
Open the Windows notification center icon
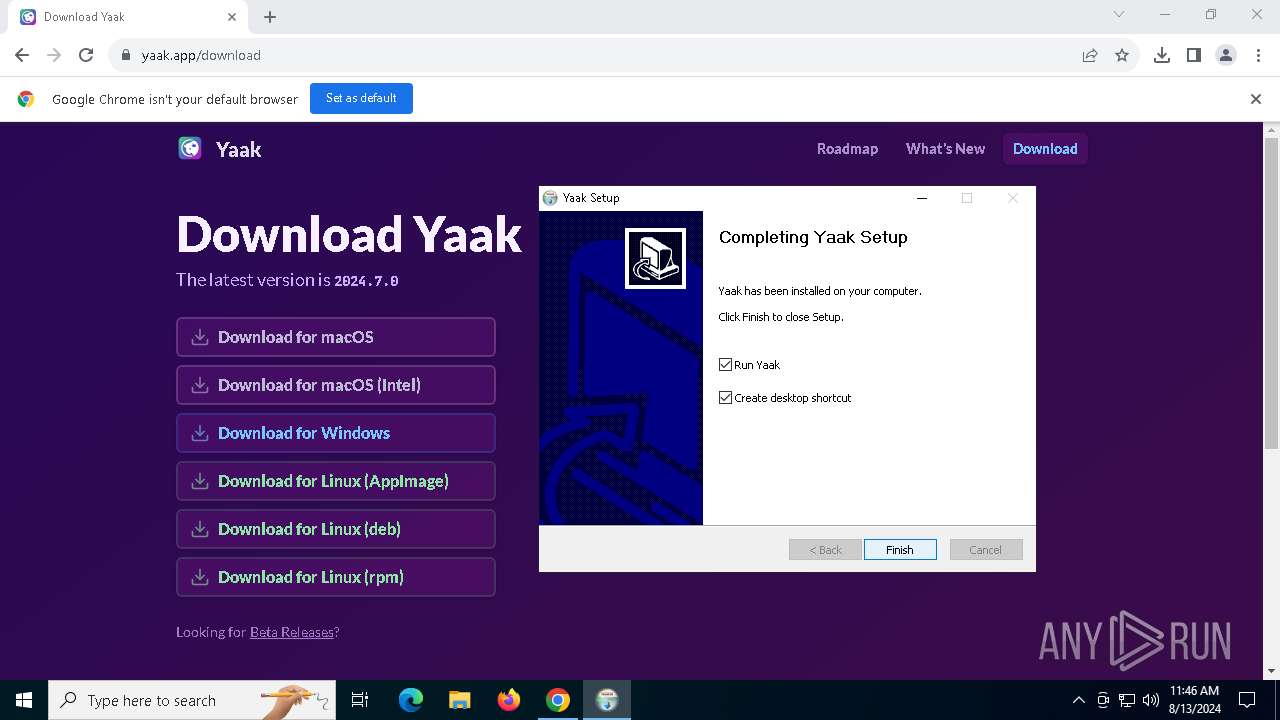1247,700
